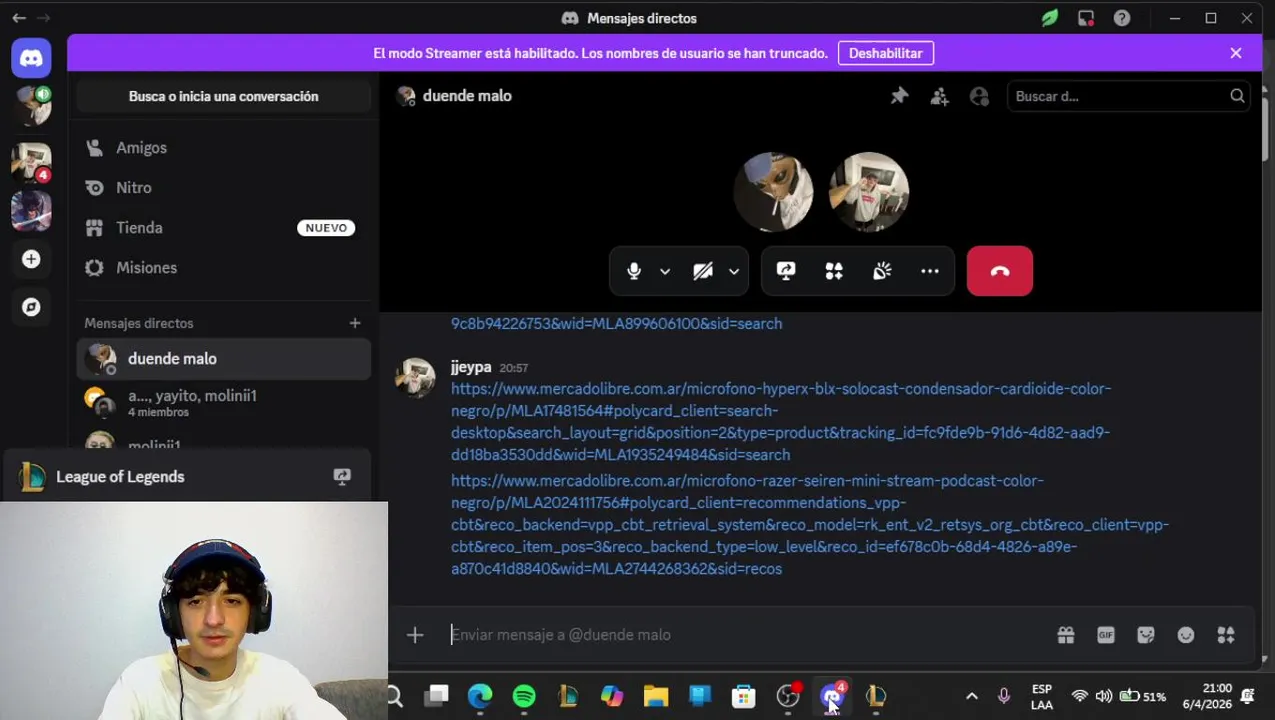Open the camera options chevron in the call
This screenshot has width=1275, height=720.
(734, 271)
